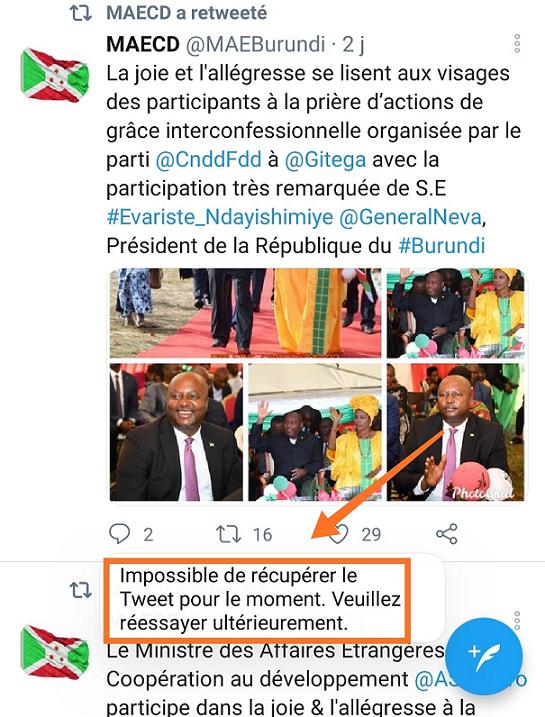Retweet the post with 16 retweets

229,534
